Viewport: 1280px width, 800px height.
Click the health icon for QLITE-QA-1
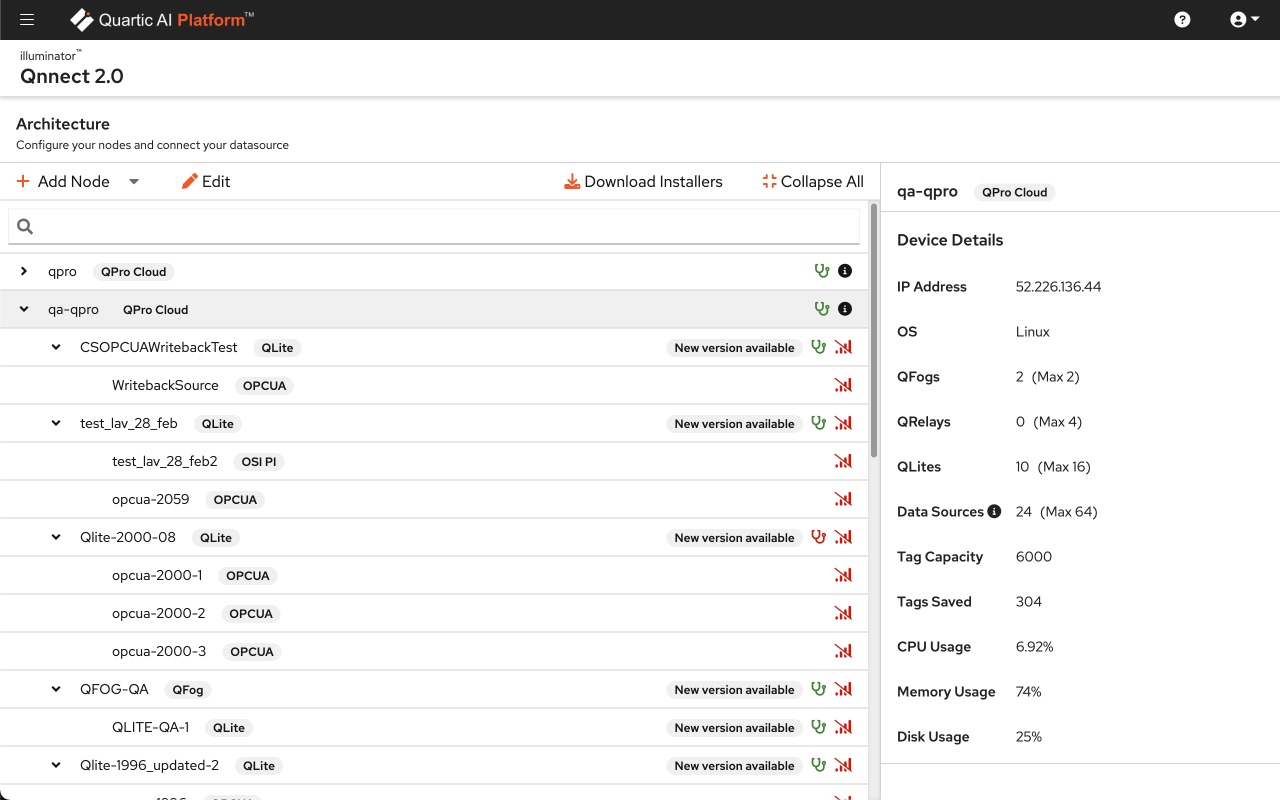point(819,727)
